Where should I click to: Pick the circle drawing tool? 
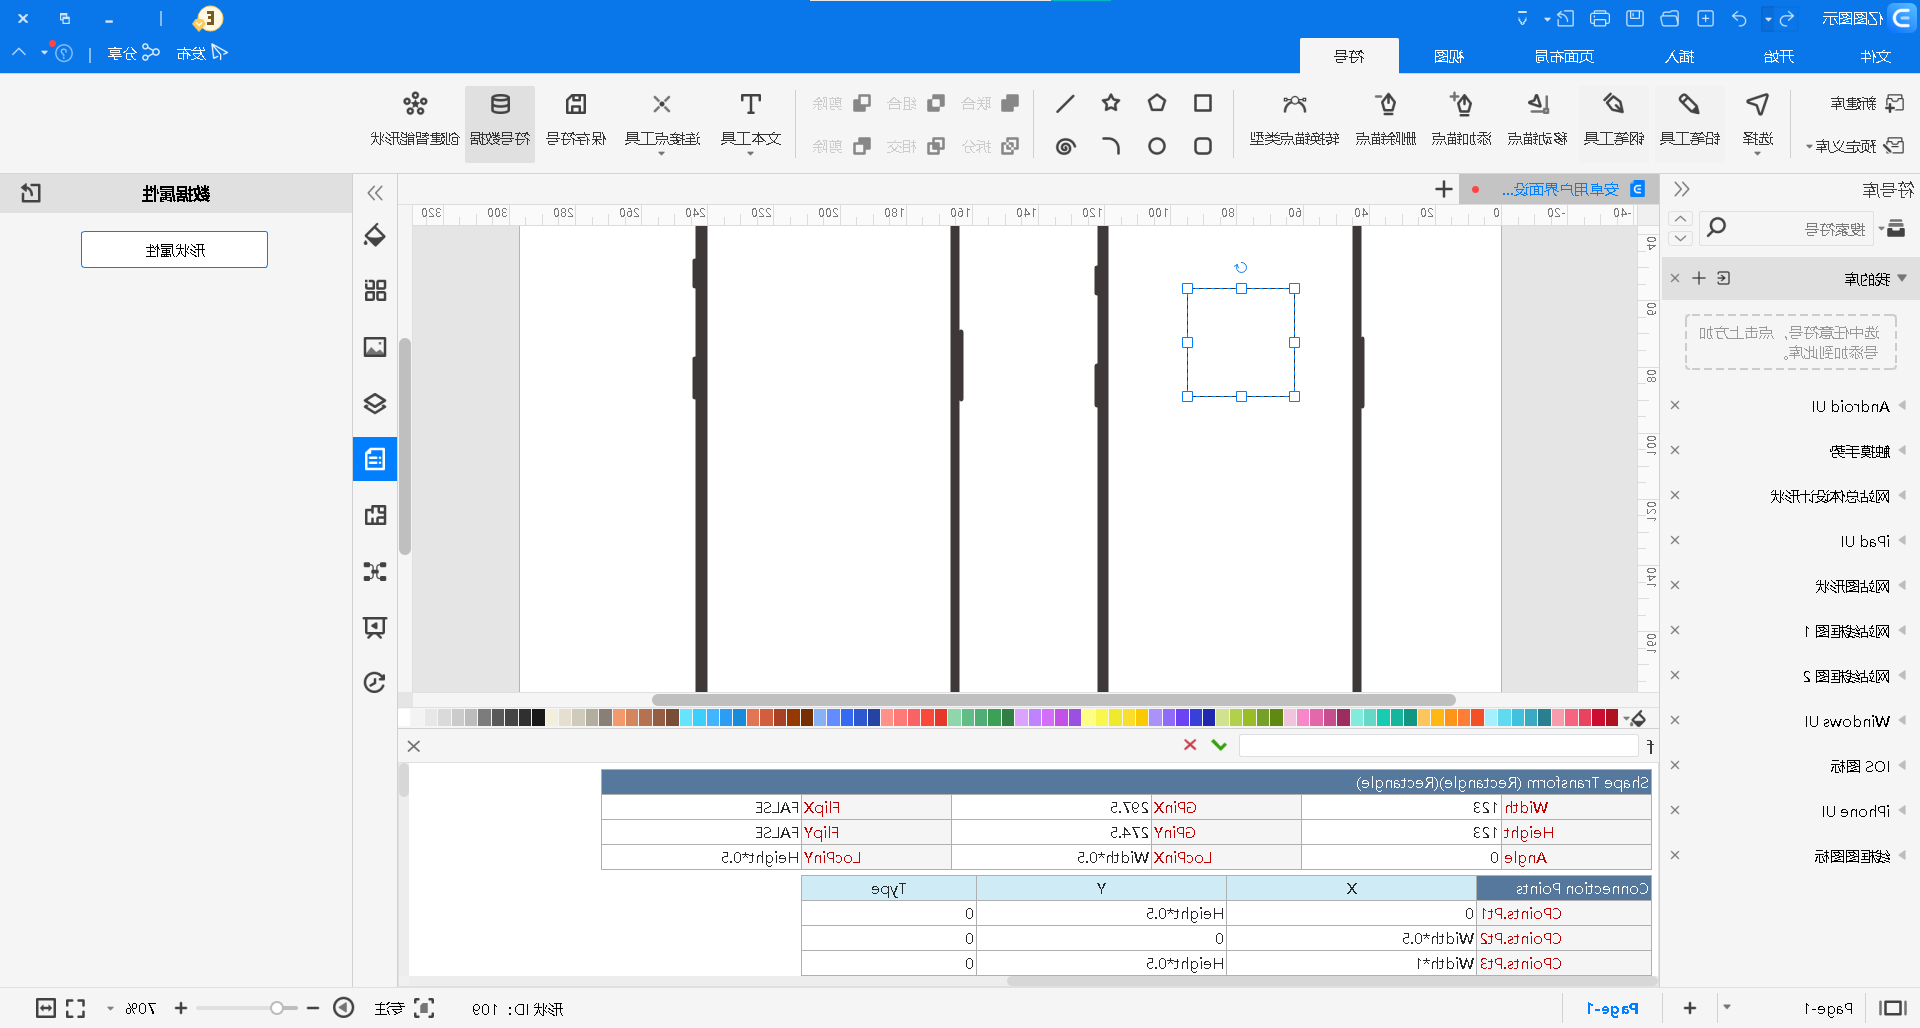pyautogui.click(x=1157, y=146)
